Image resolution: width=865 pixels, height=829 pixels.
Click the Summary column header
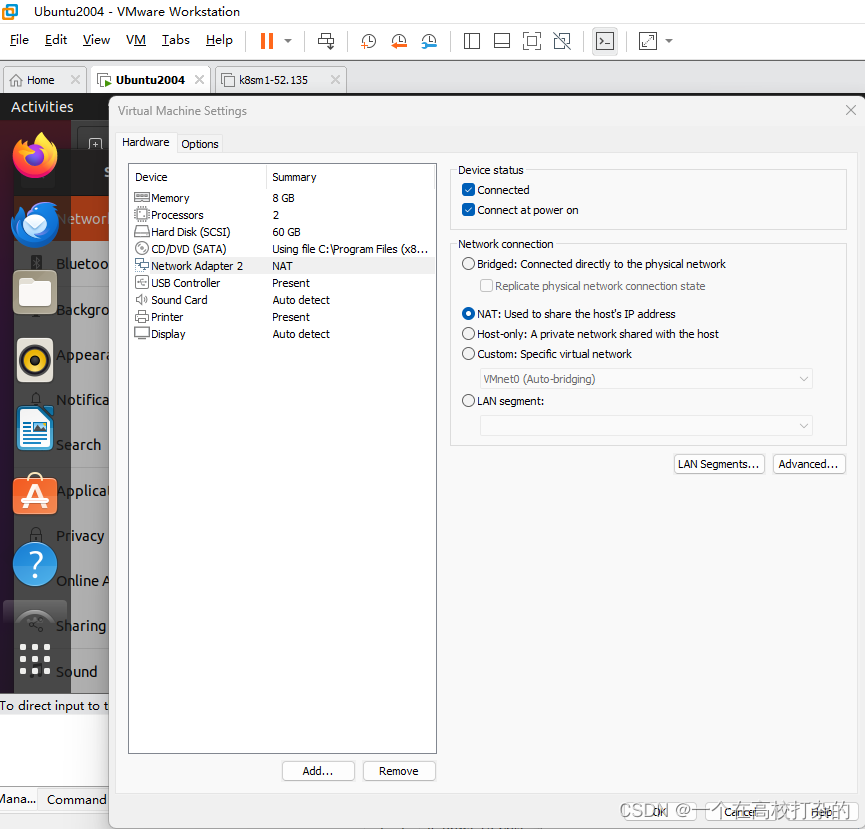(x=294, y=177)
